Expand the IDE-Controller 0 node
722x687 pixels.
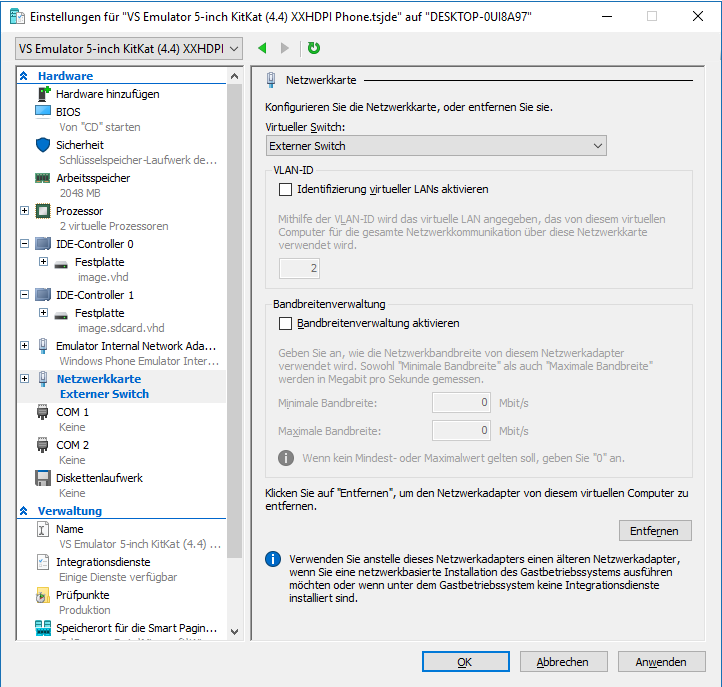pos(24,243)
